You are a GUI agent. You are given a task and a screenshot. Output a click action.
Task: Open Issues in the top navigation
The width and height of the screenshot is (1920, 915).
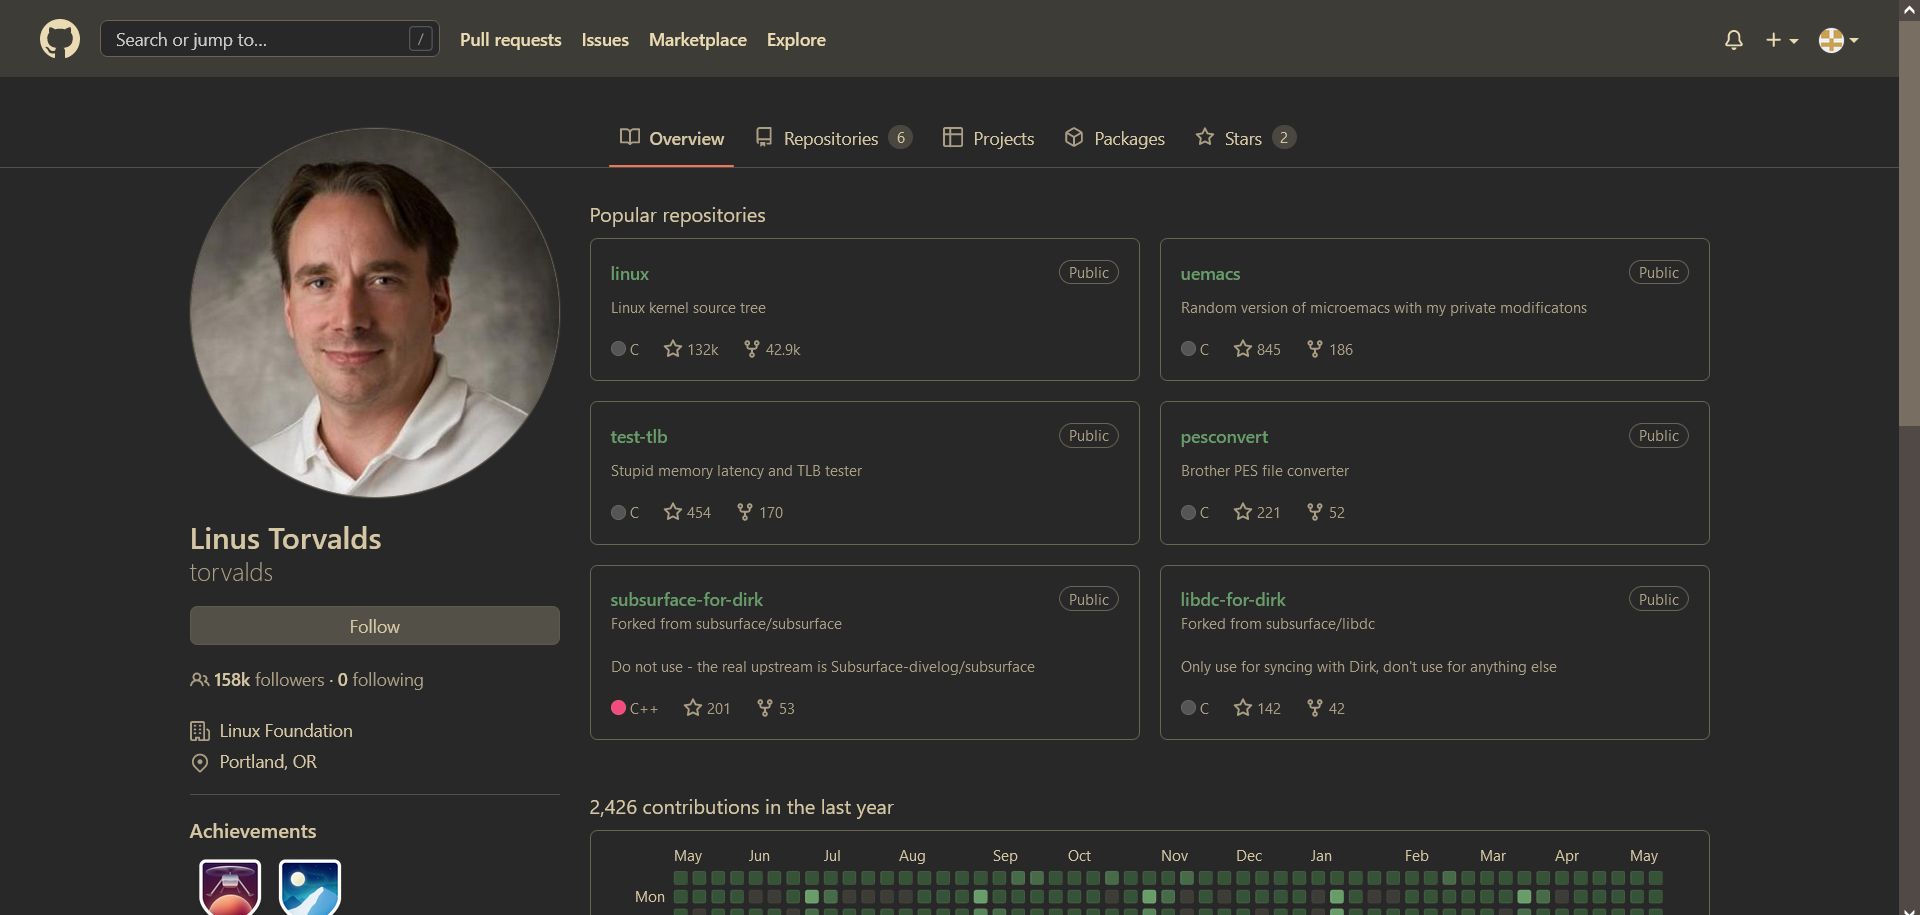pyautogui.click(x=605, y=40)
